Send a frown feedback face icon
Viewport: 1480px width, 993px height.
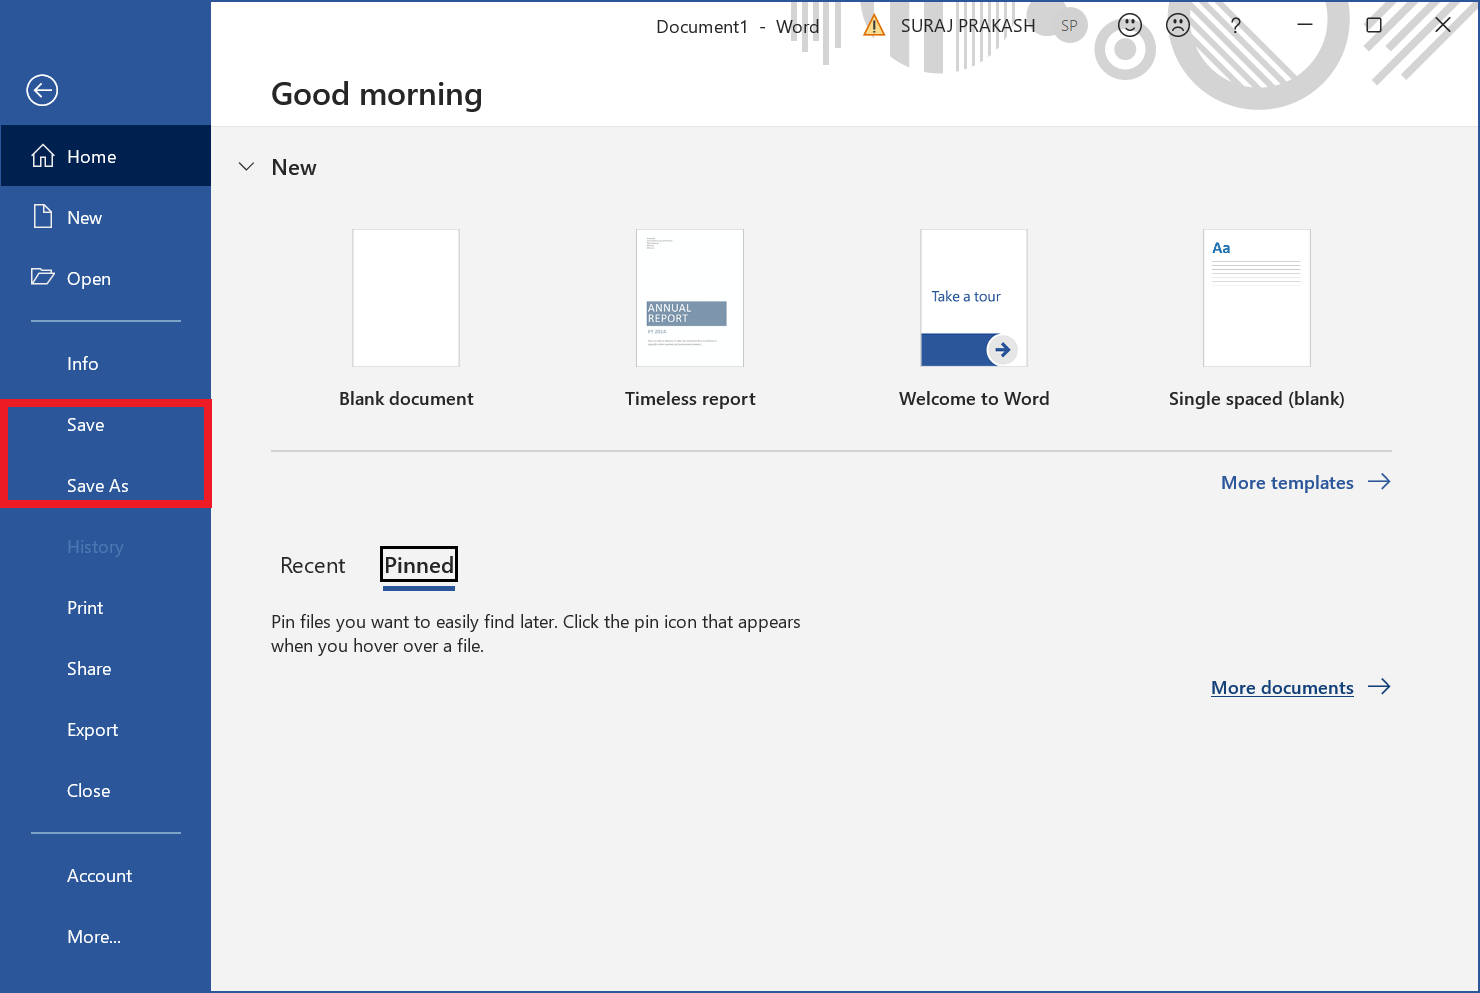(1179, 26)
